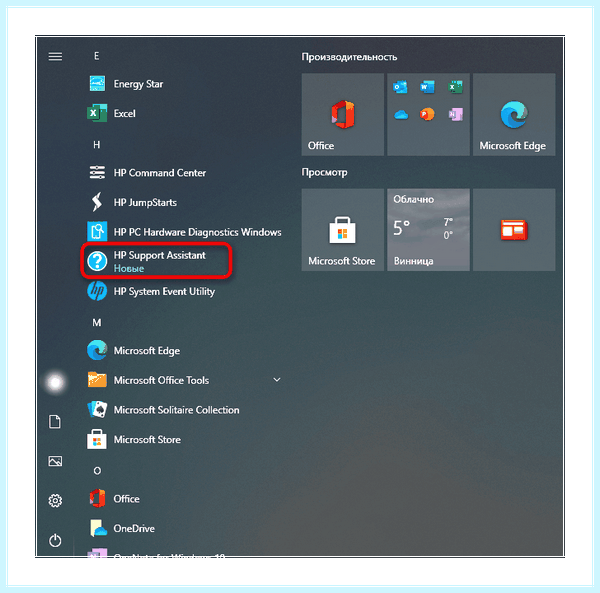Click the letter M group header
Screen dimensions: 600x593
coord(97,323)
